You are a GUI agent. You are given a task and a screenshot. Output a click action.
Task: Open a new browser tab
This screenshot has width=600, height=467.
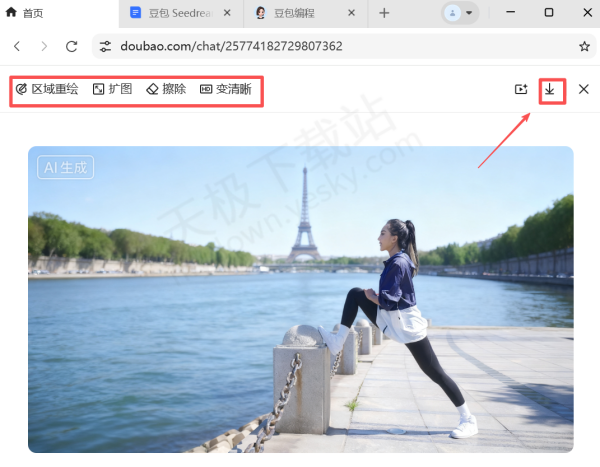click(x=384, y=13)
